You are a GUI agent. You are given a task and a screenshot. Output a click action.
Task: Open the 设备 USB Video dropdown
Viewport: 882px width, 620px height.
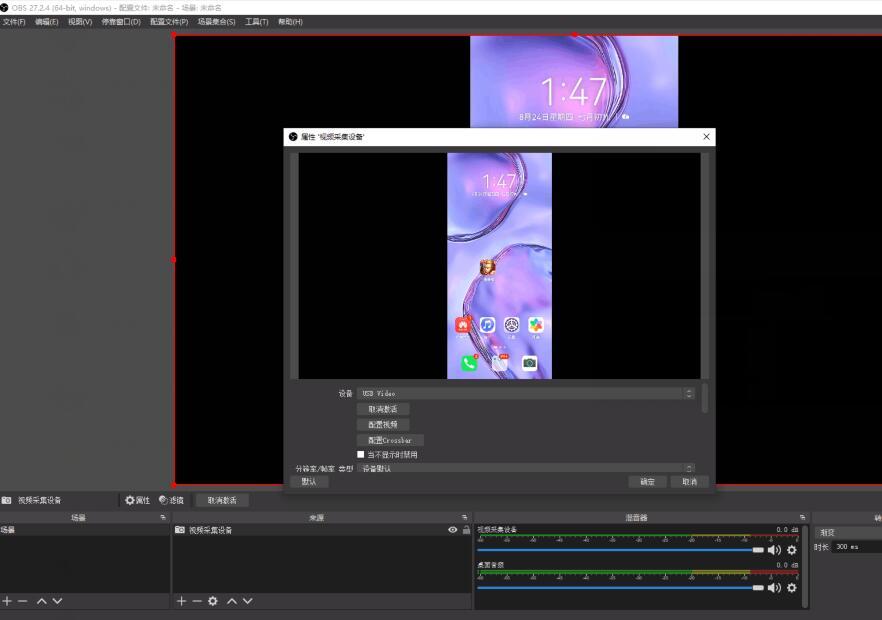[x=526, y=394]
